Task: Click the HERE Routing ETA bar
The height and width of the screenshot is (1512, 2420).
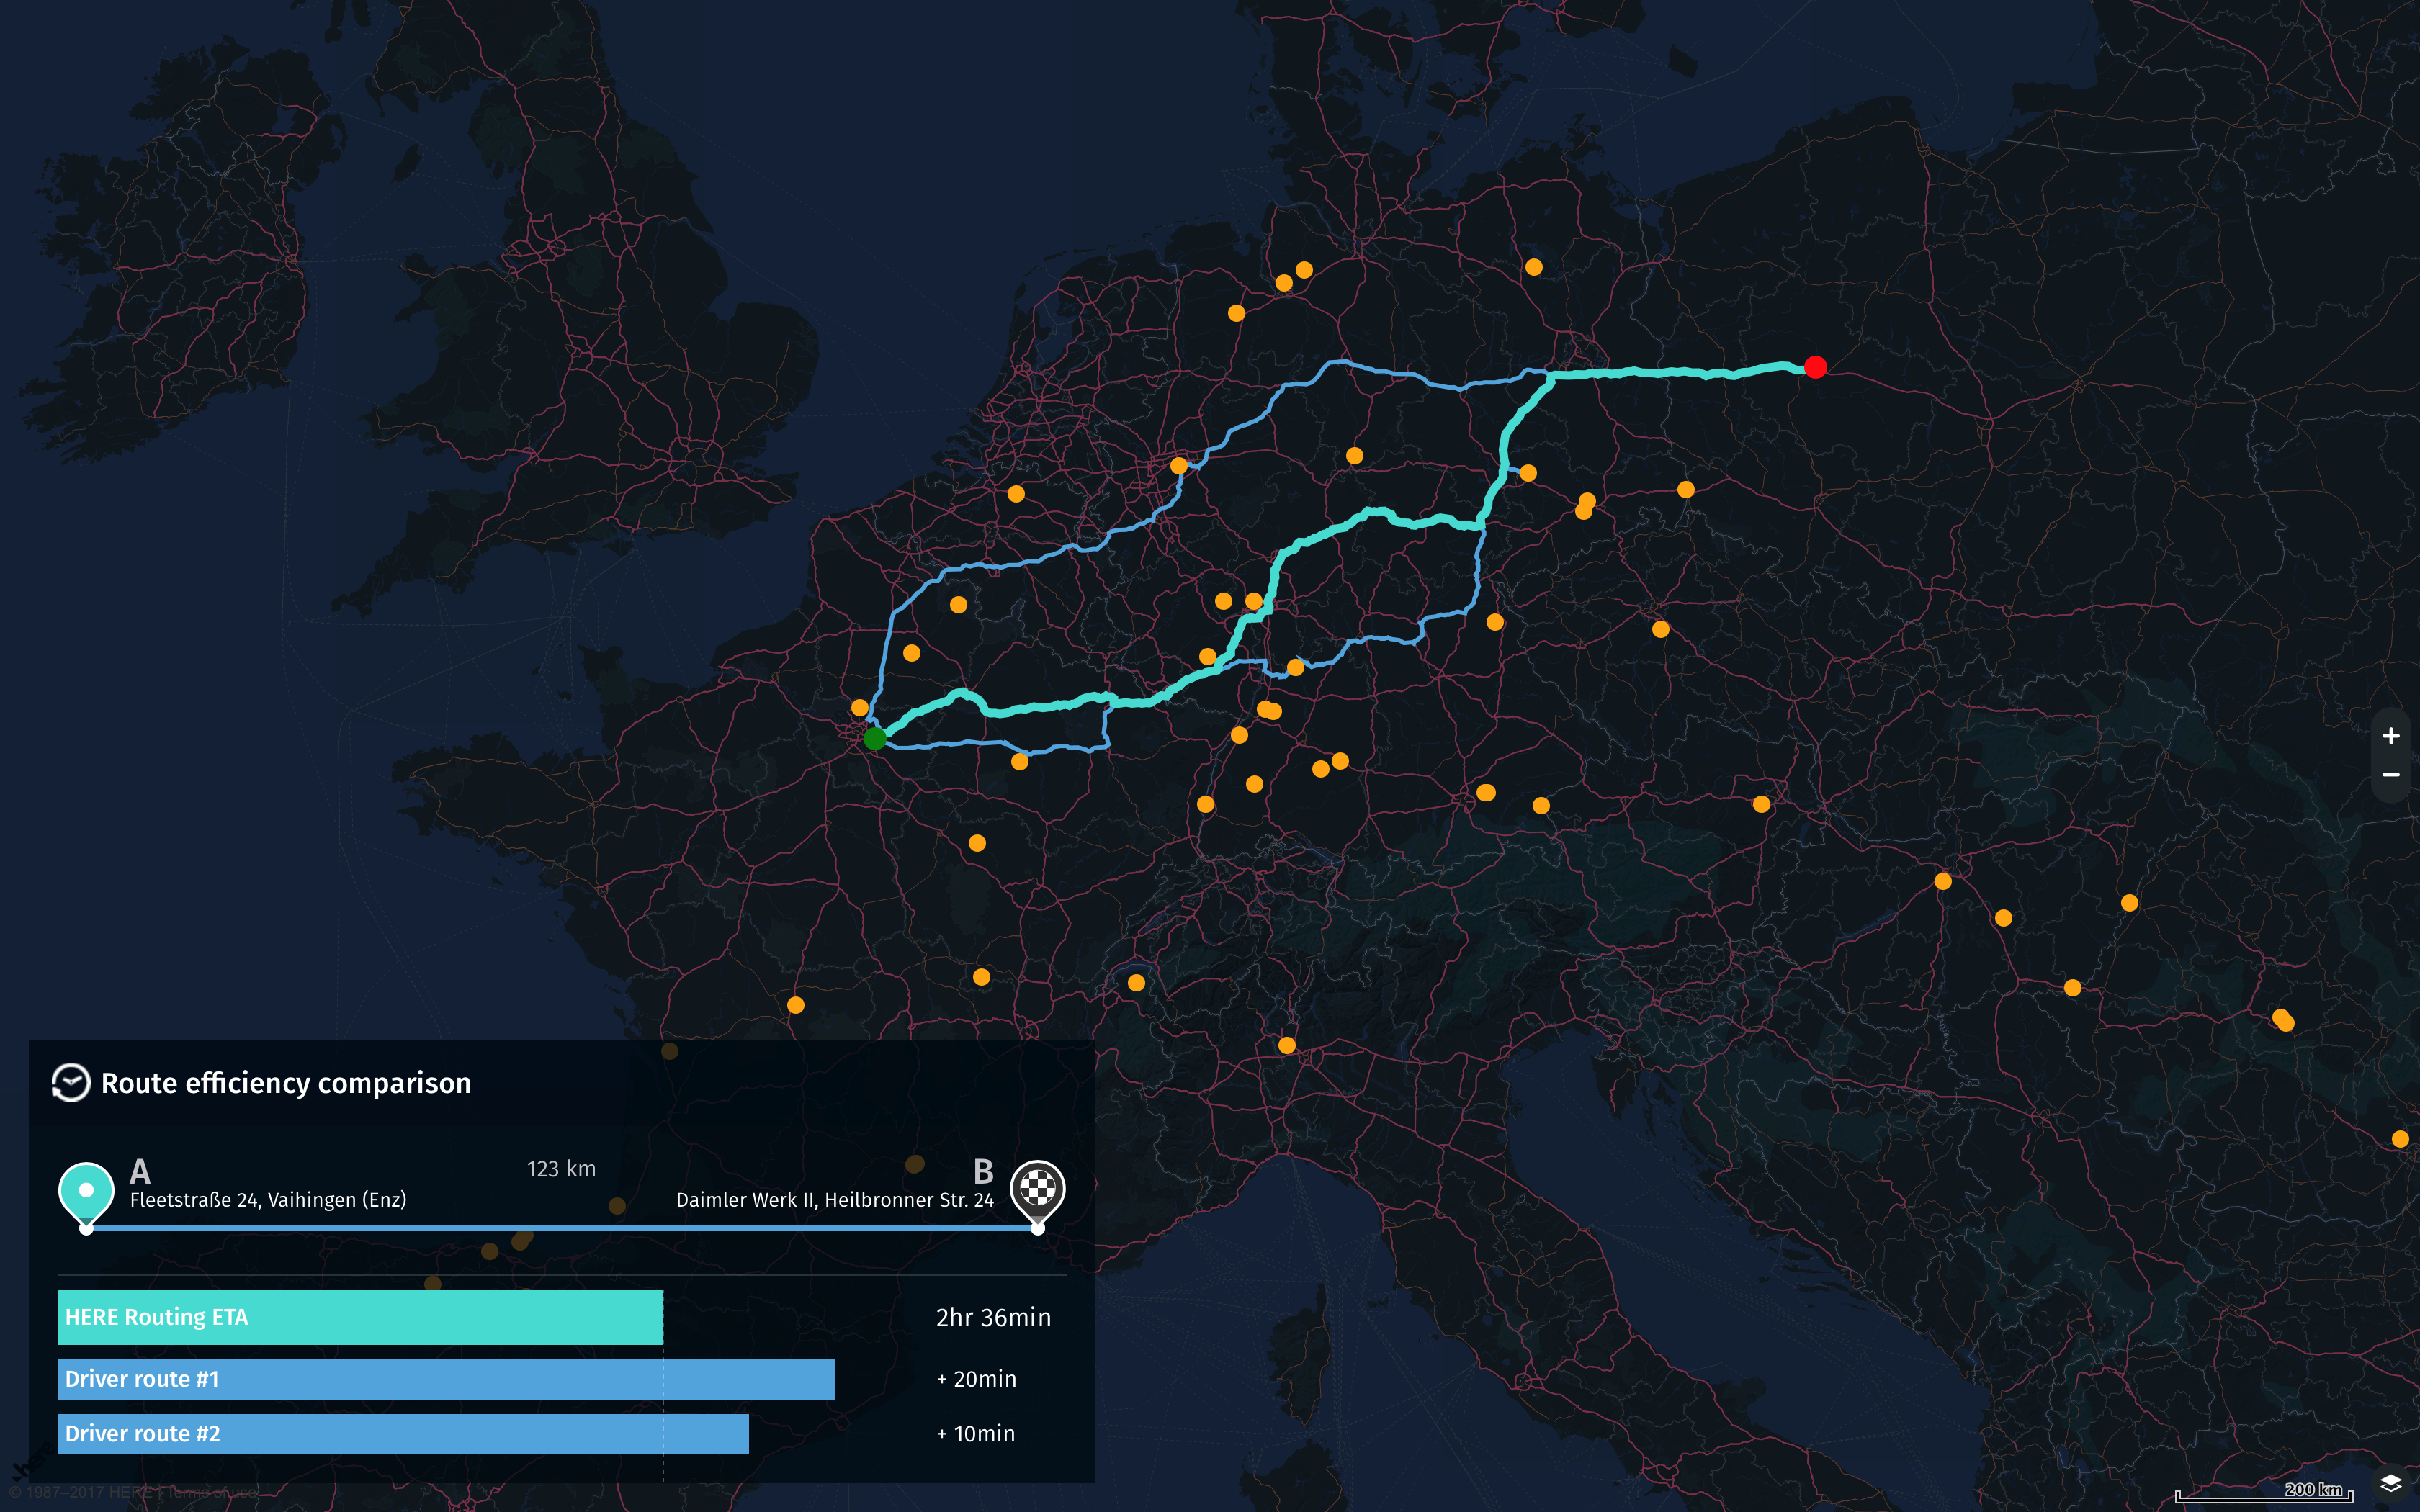Action: (x=360, y=1317)
